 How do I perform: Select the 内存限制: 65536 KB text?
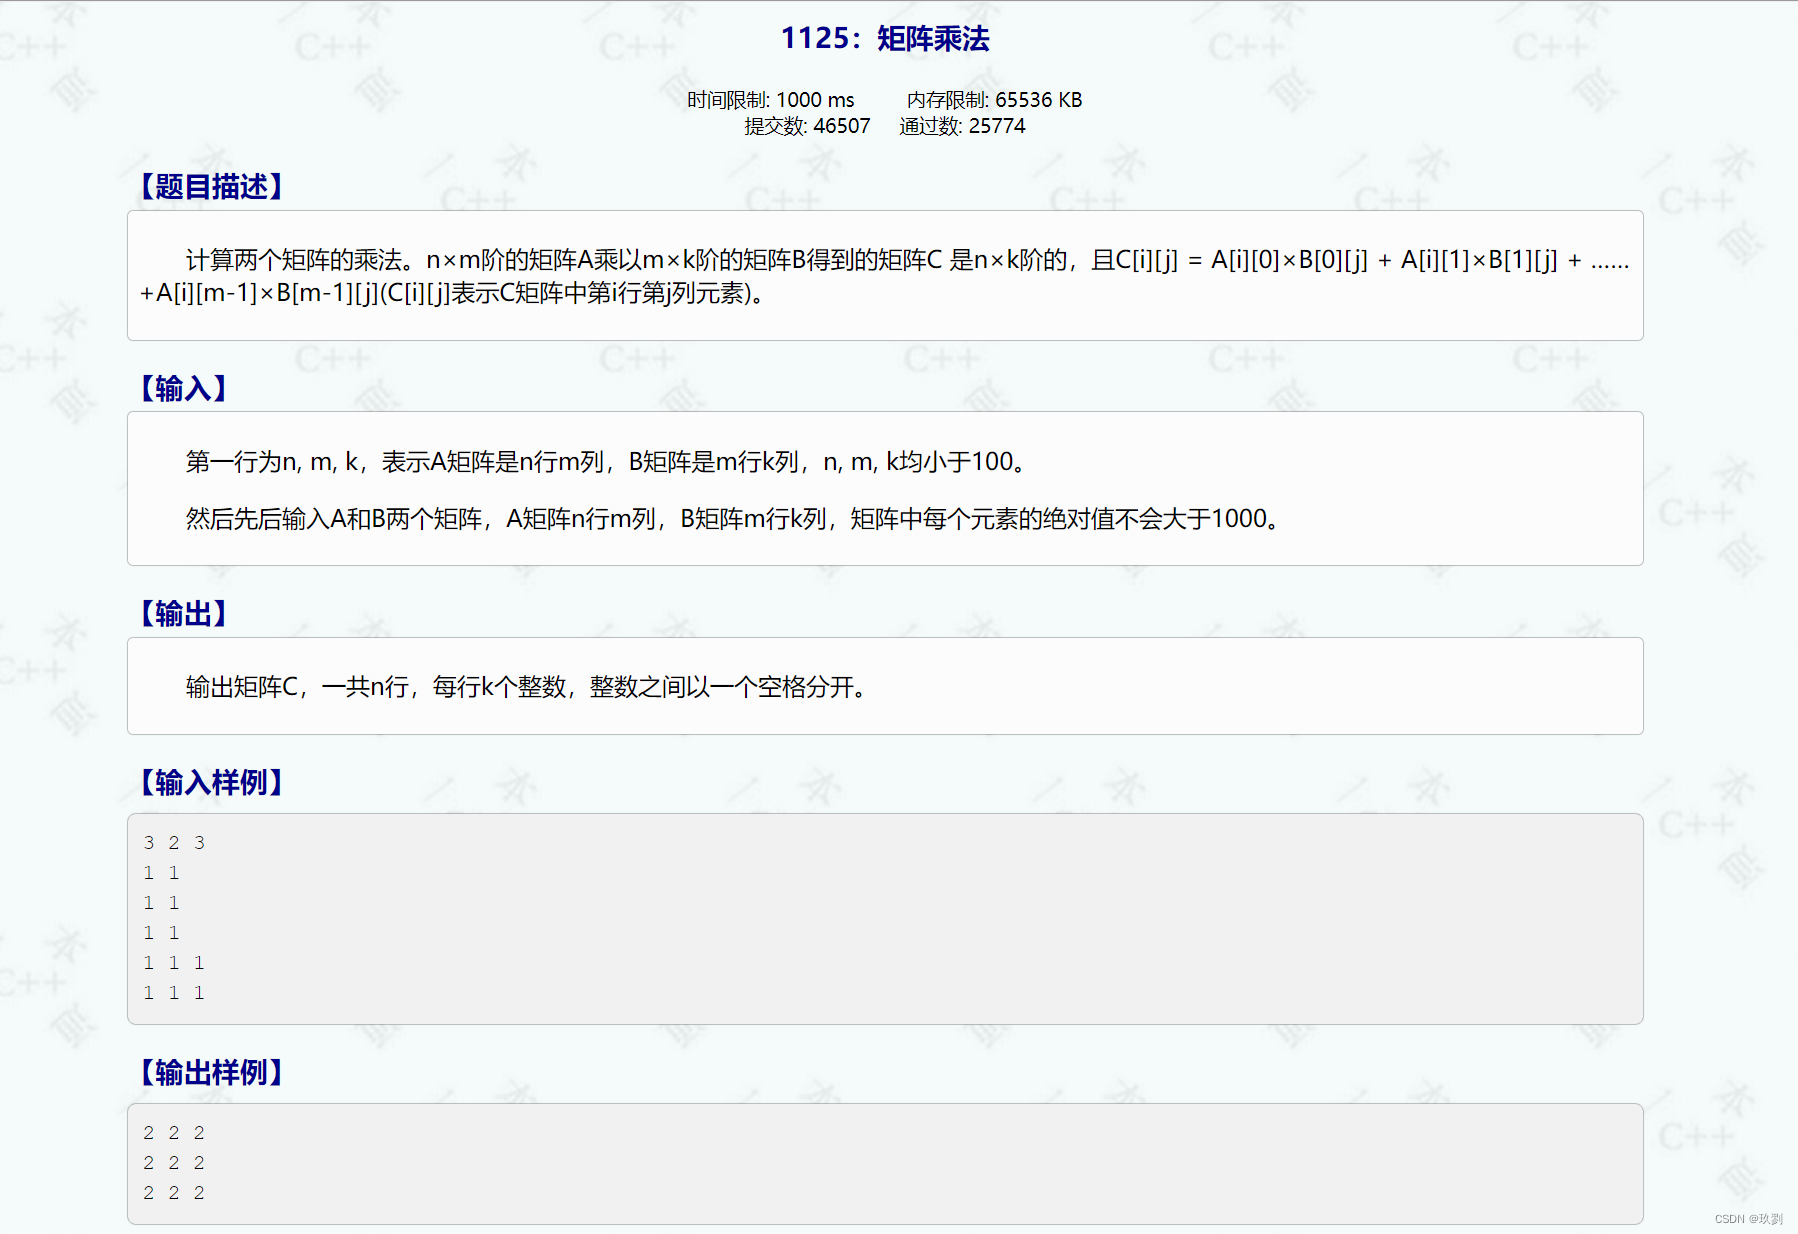click(994, 100)
